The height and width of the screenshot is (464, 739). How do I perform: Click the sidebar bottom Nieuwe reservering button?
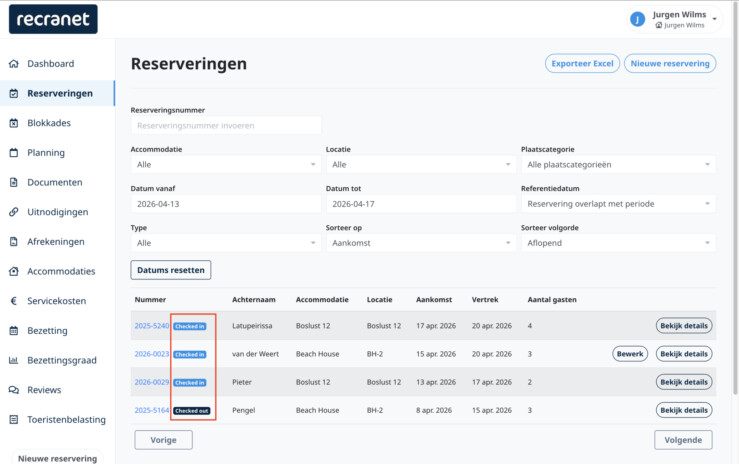(x=57, y=458)
